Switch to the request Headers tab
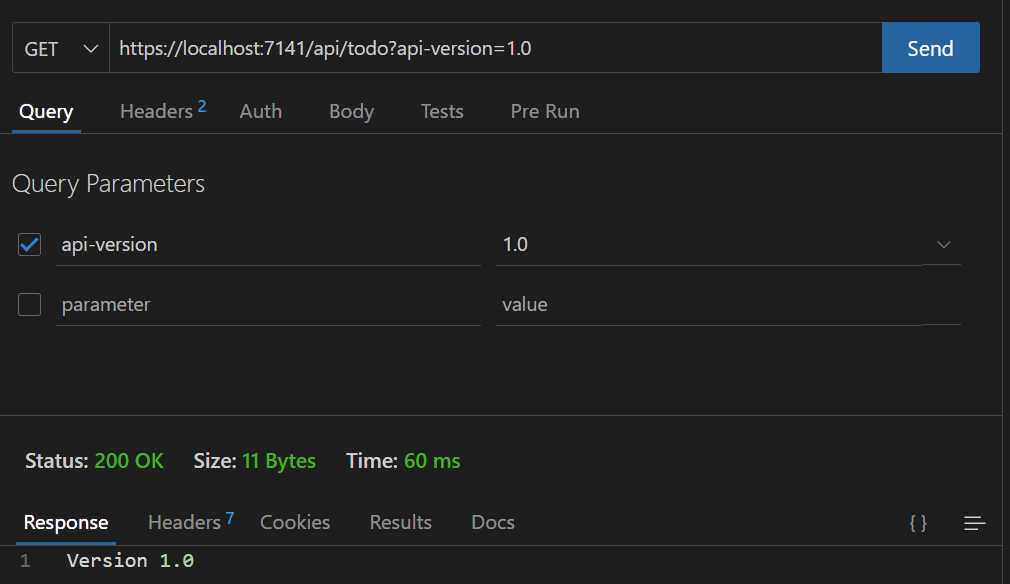The height and width of the screenshot is (584, 1010). (163, 111)
